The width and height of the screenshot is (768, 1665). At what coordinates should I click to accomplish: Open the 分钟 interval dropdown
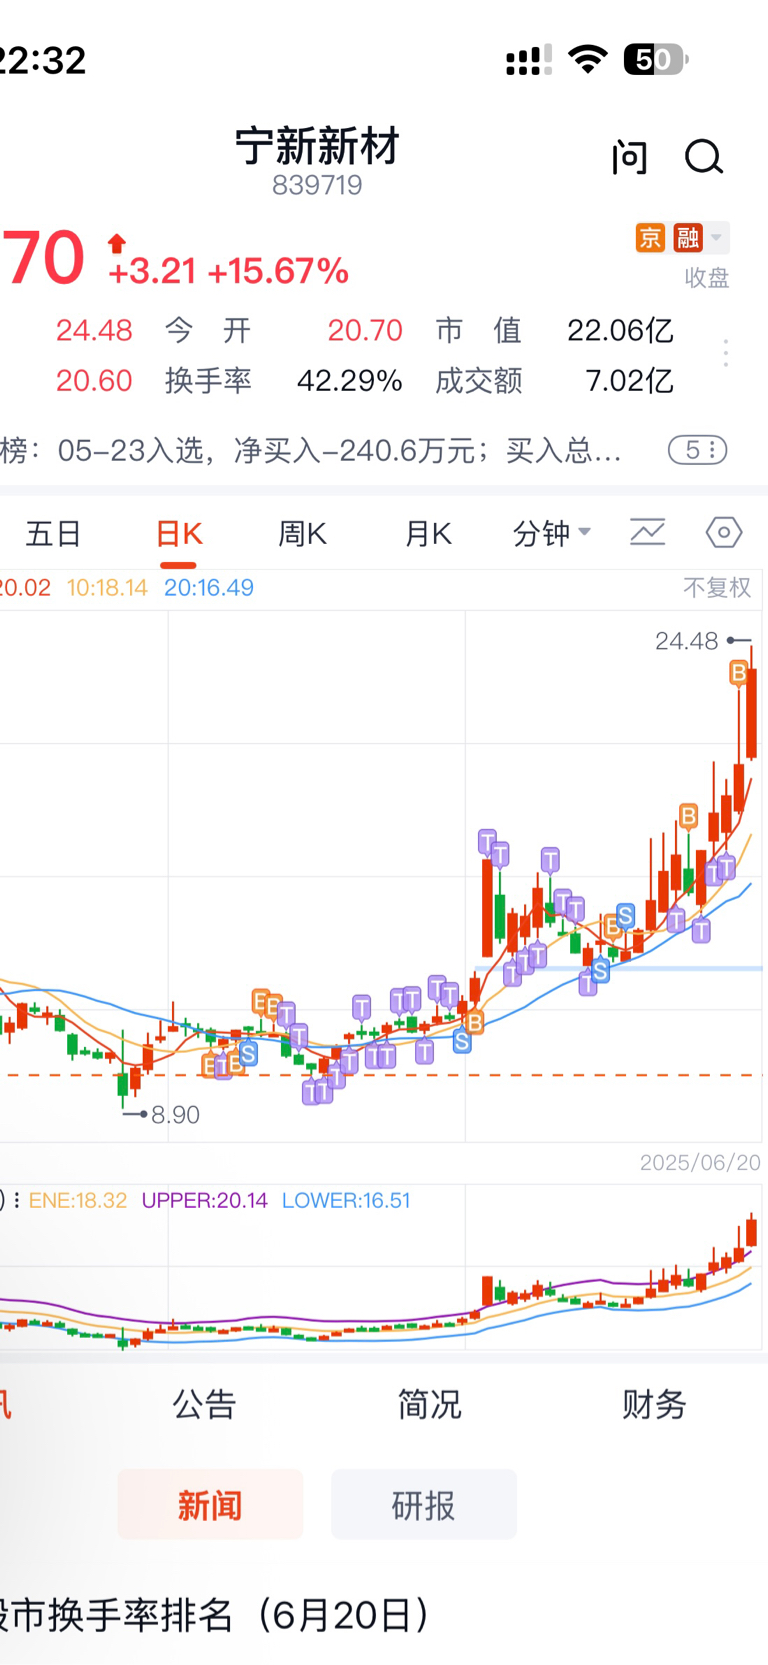tap(552, 534)
